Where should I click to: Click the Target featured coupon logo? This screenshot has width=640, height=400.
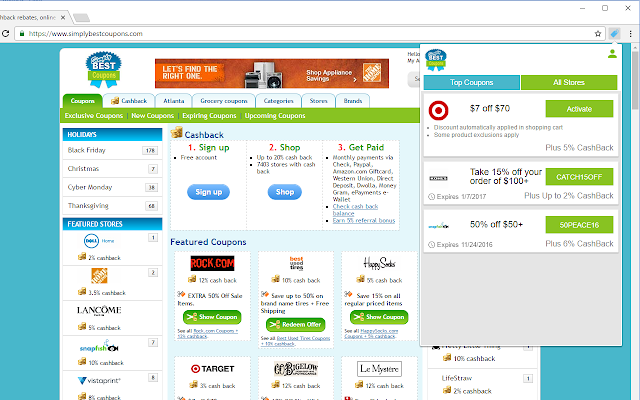(213, 369)
